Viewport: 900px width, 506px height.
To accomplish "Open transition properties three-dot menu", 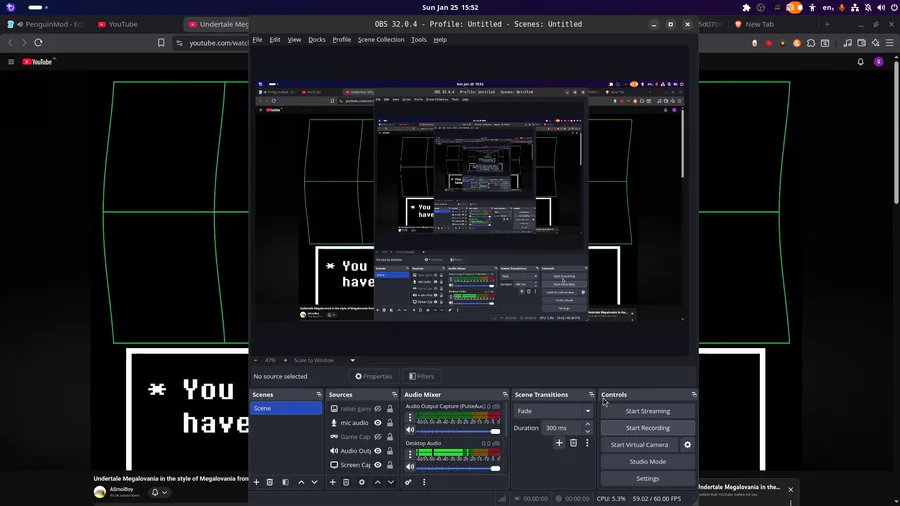I will coord(587,443).
